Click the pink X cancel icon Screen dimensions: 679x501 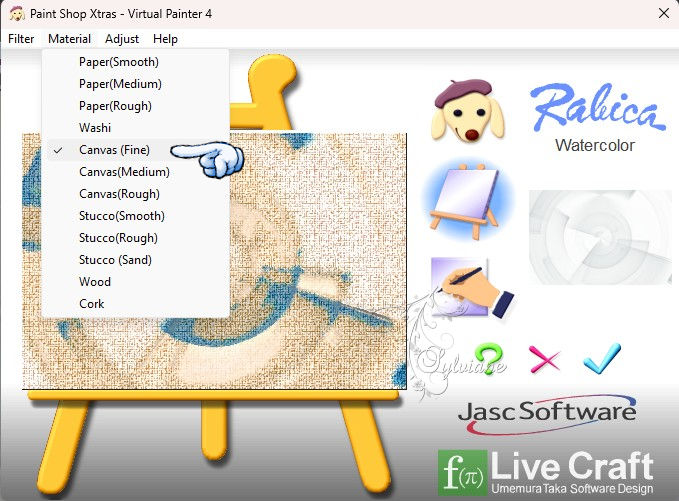[544, 359]
